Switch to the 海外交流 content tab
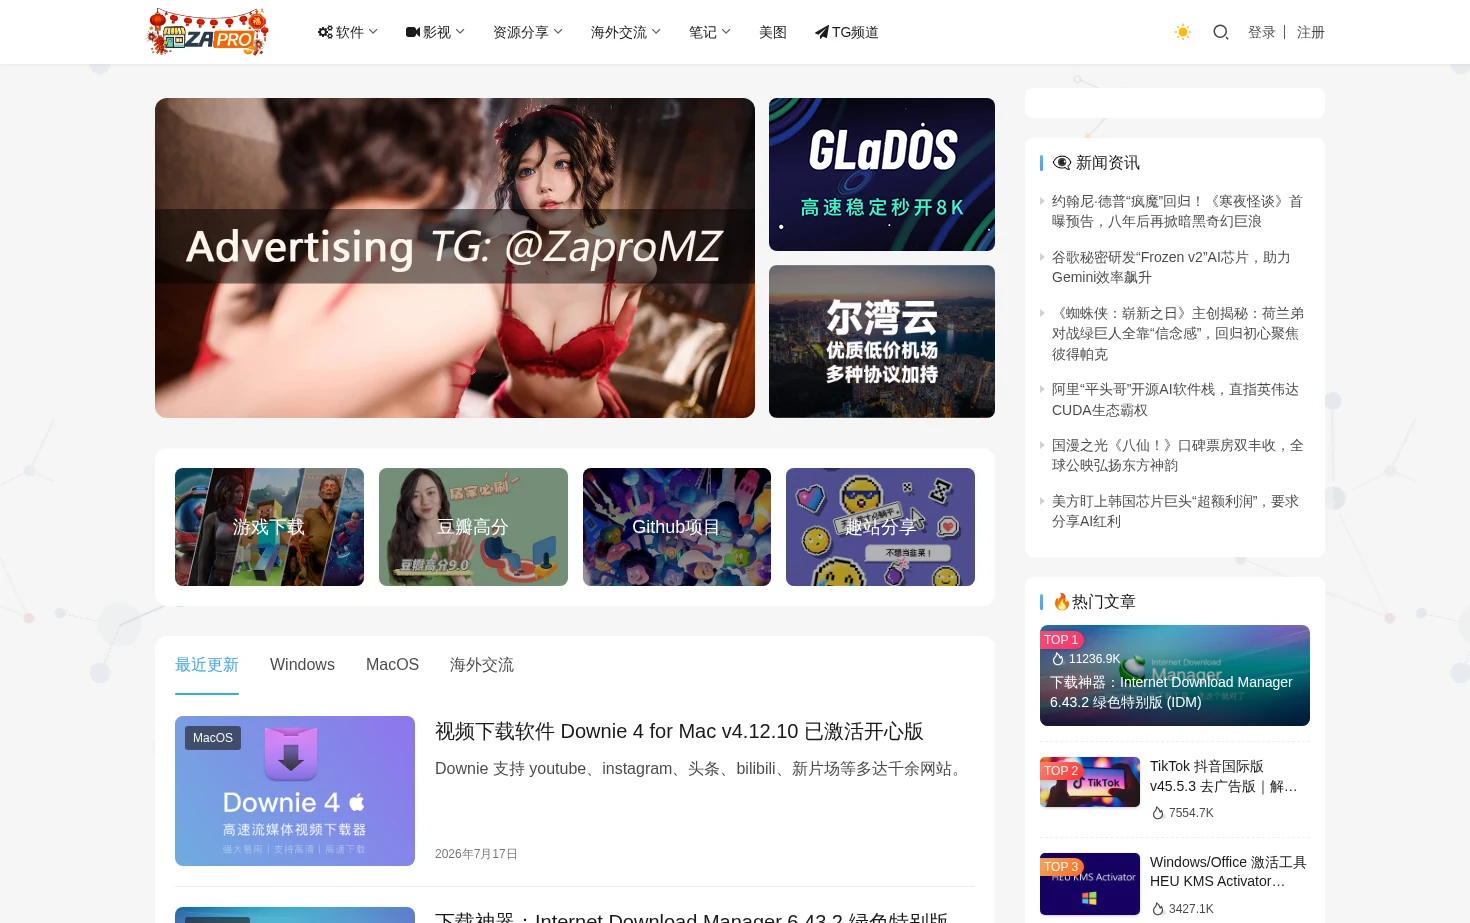Screen dimensions: 1470x923 482,665
